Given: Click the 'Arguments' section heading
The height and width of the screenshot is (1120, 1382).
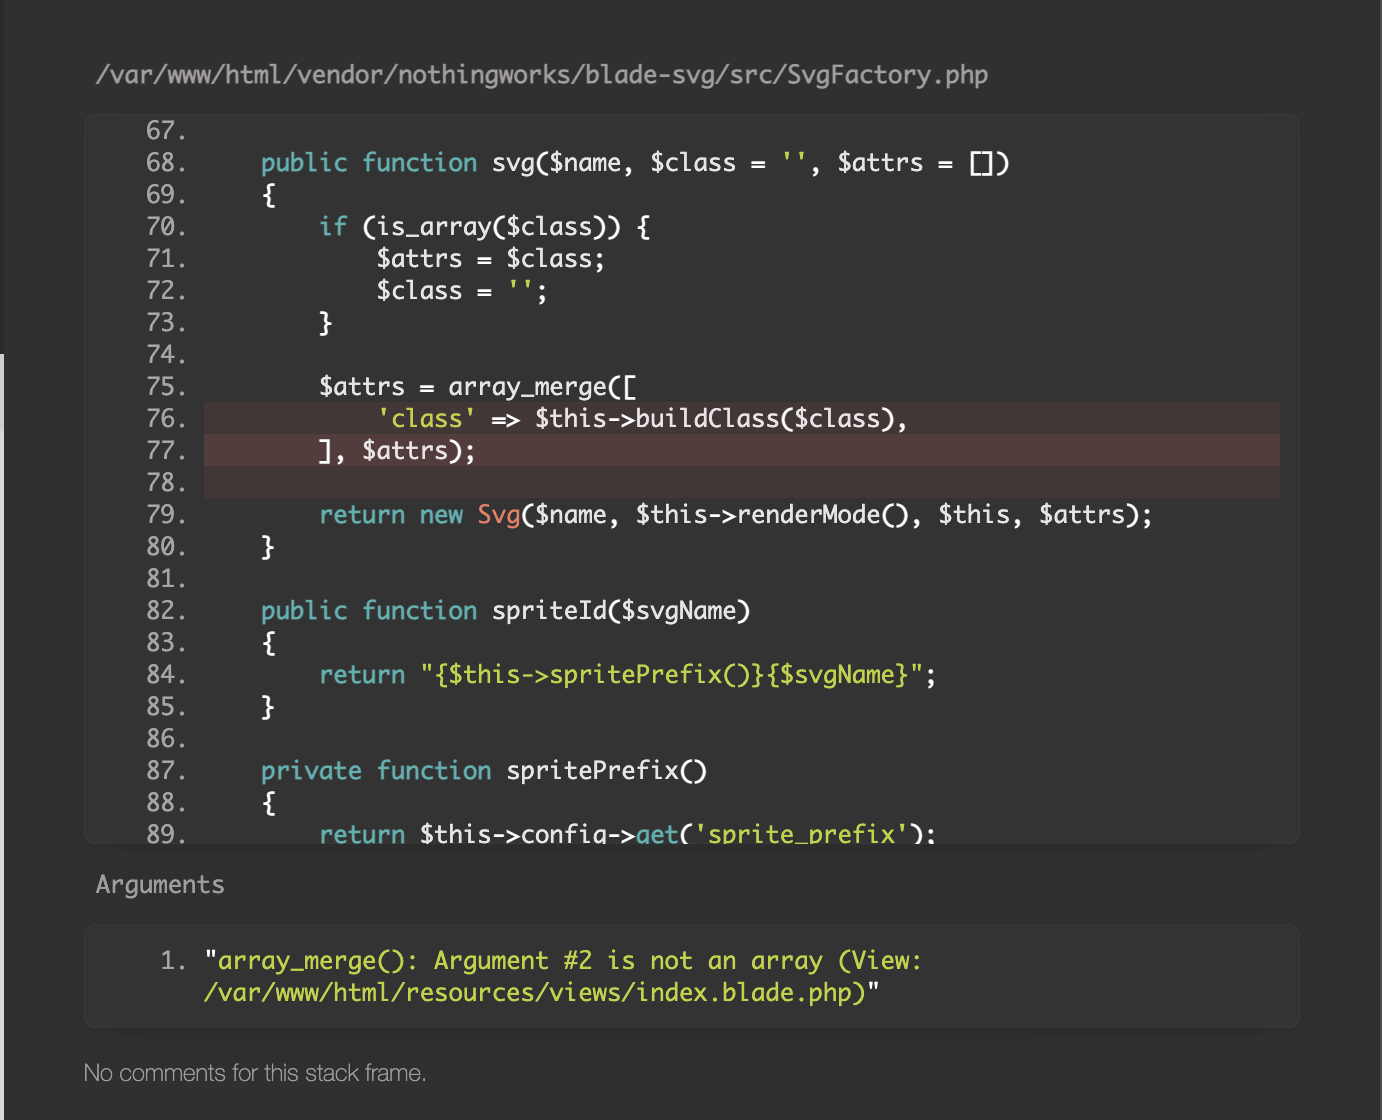Looking at the screenshot, I should click(x=160, y=885).
